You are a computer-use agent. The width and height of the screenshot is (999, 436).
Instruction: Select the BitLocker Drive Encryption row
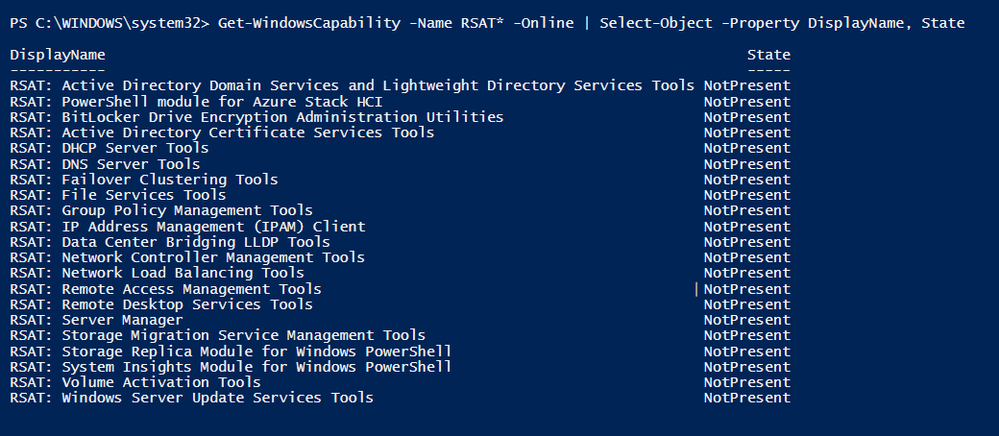point(400,117)
